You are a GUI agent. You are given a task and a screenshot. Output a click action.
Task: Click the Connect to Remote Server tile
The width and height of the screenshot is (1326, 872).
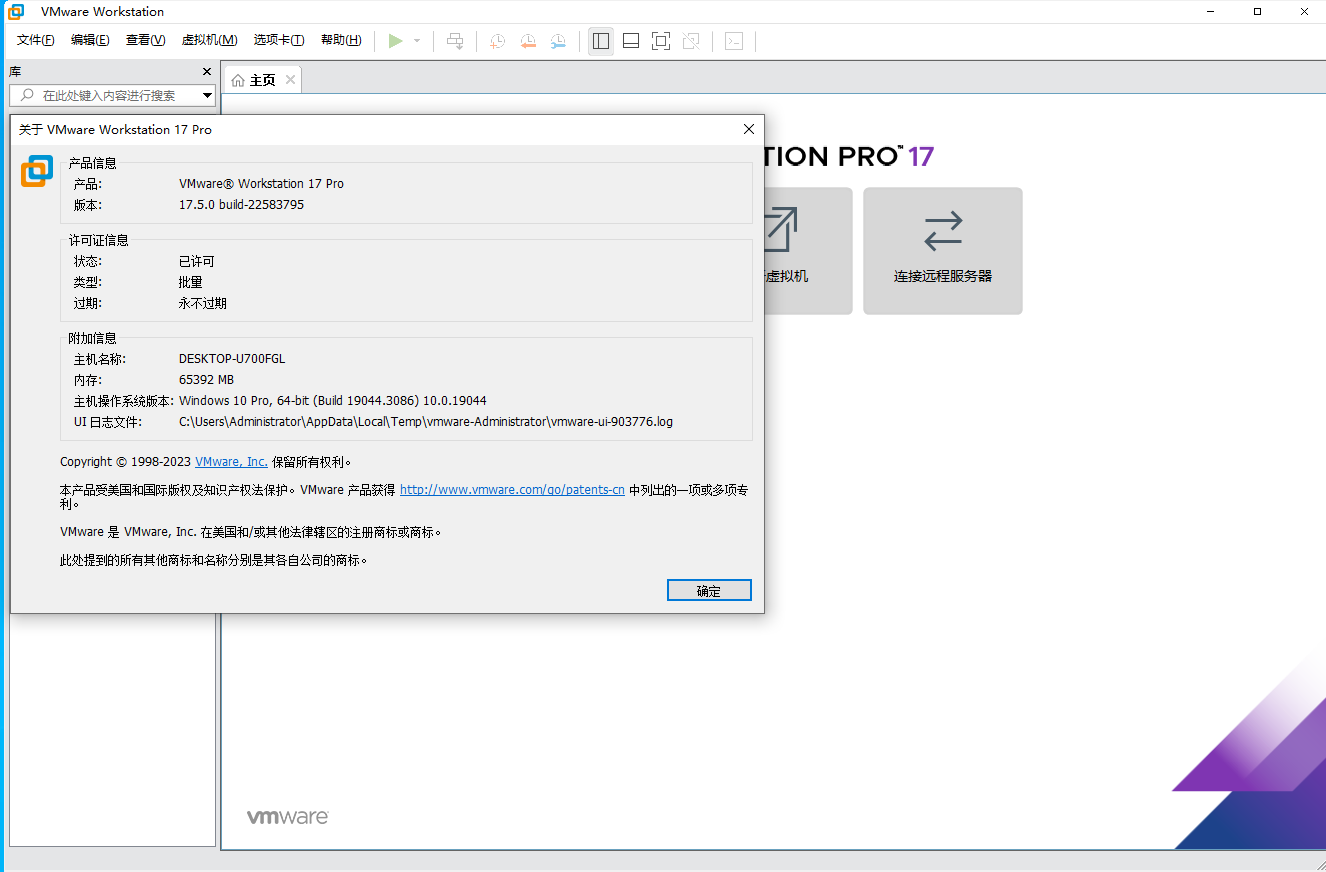[x=941, y=251]
